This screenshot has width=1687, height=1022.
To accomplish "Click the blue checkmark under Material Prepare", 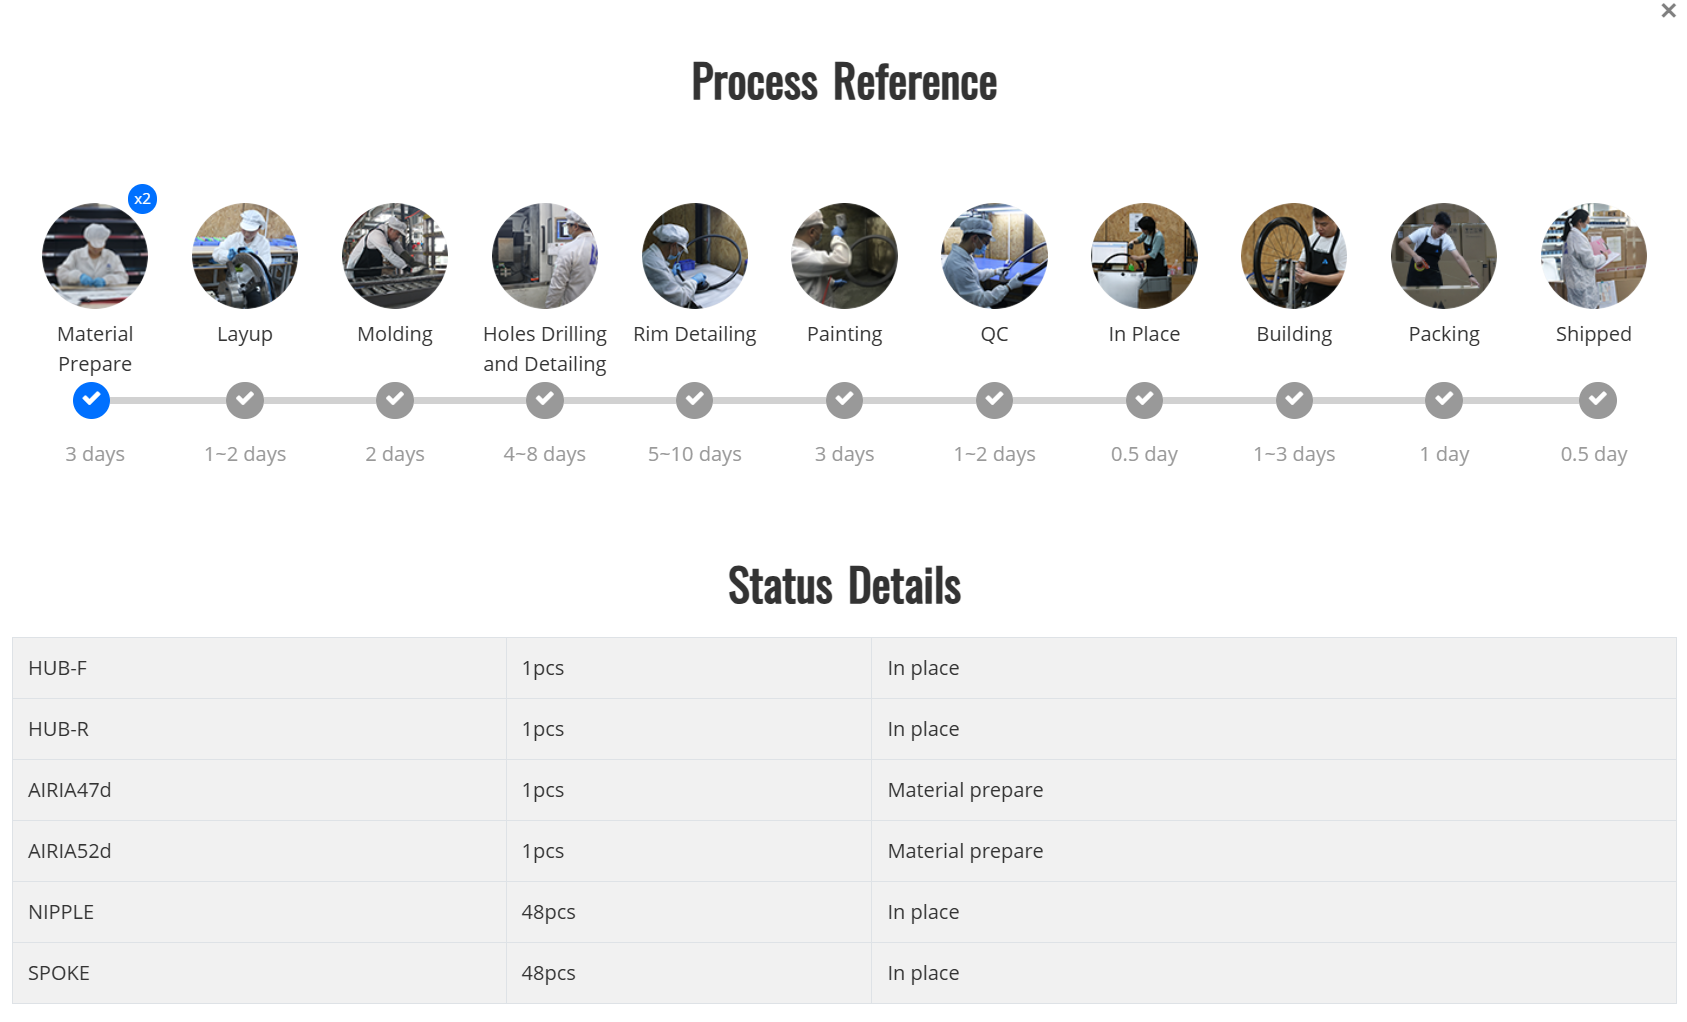I will pyautogui.click(x=92, y=400).
